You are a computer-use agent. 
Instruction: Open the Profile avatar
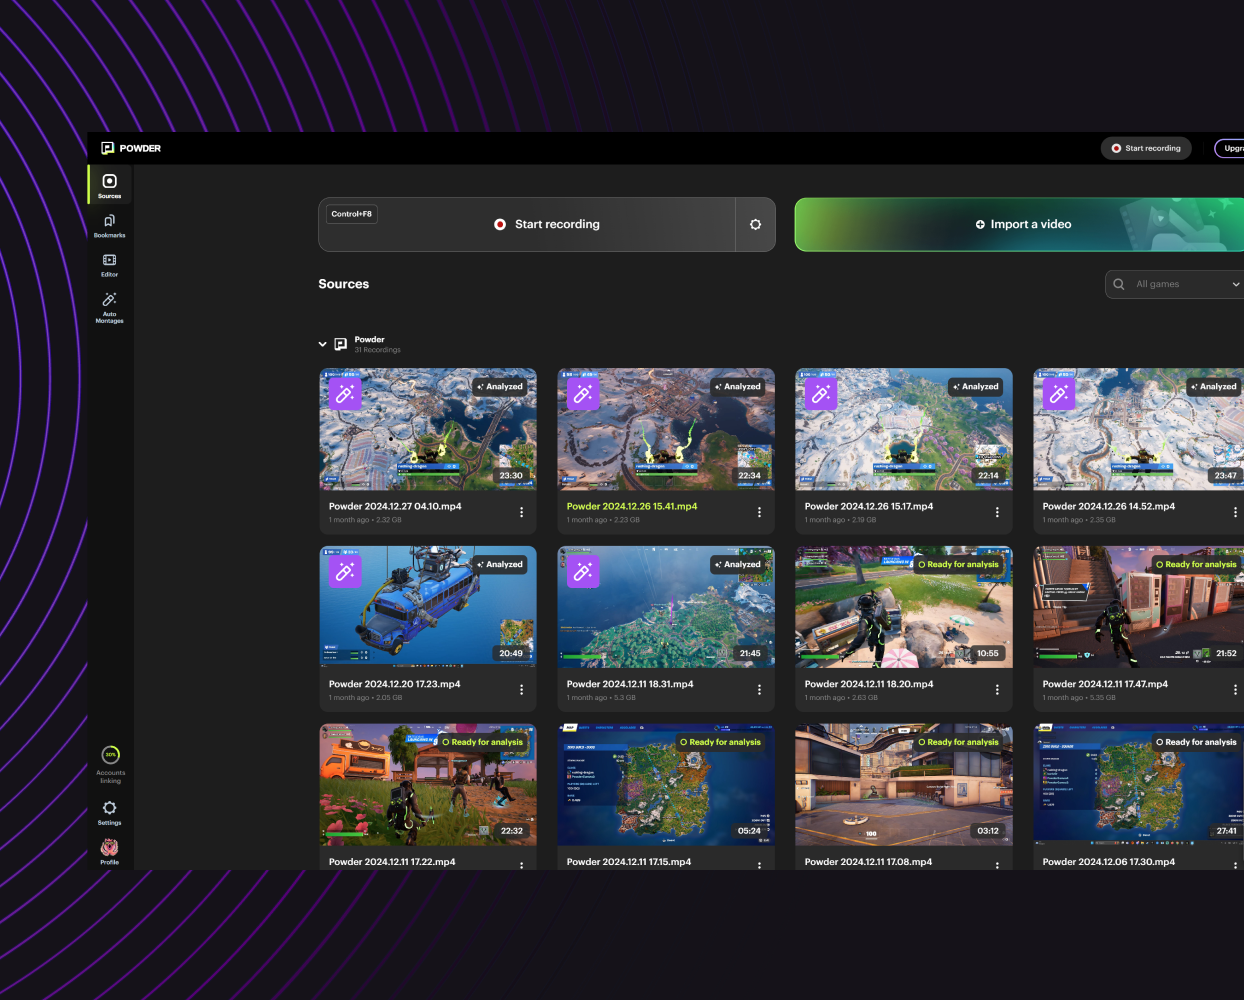109,851
